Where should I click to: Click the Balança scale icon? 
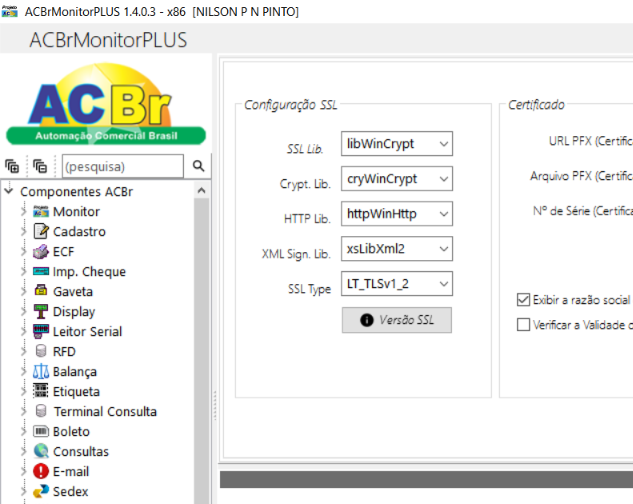point(41,371)
